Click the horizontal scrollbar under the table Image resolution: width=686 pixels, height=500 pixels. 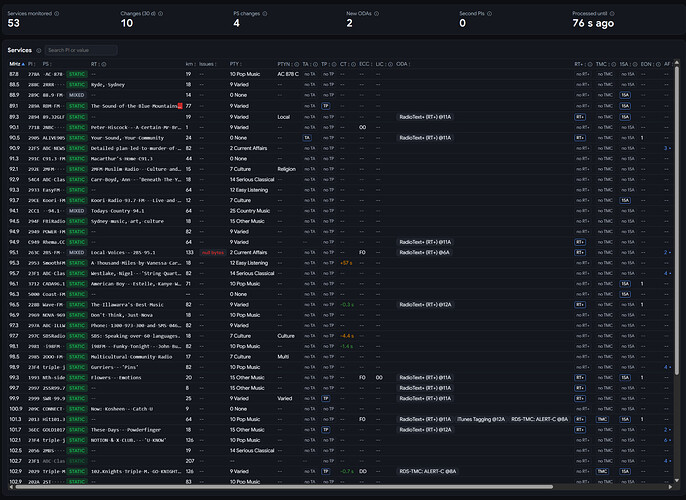(284, 486)
